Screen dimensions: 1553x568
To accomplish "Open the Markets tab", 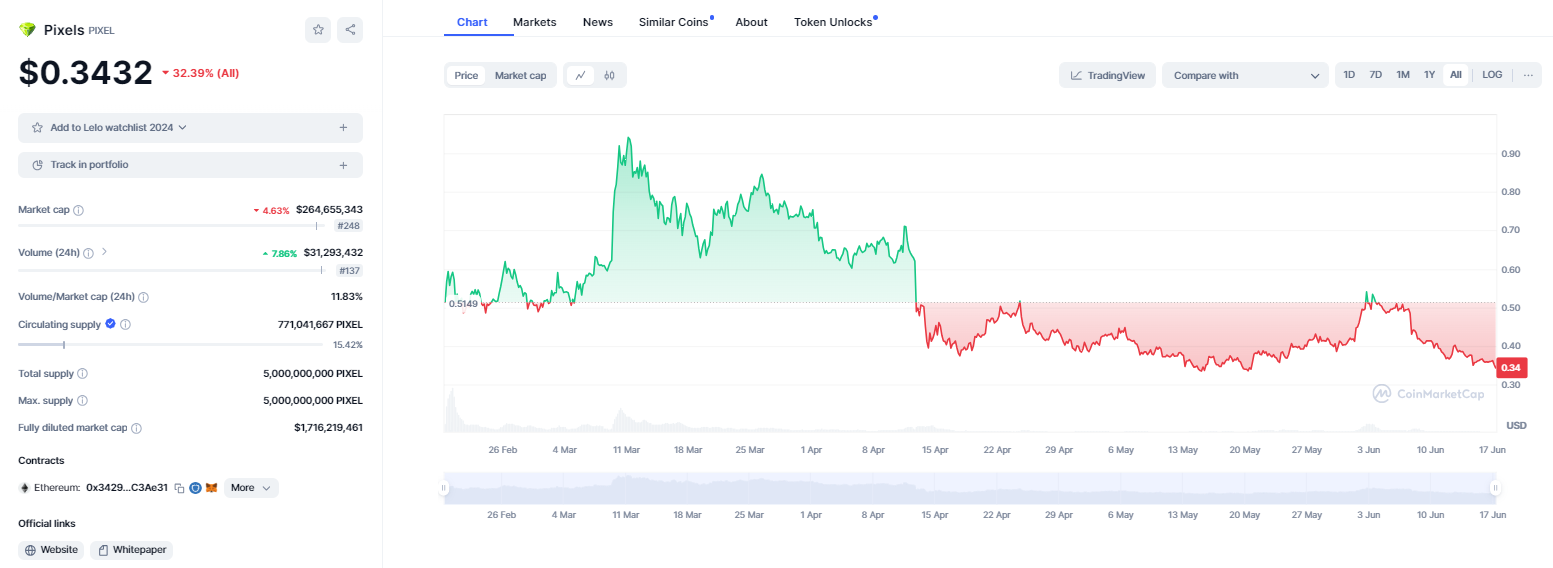I will click(535, 22).
